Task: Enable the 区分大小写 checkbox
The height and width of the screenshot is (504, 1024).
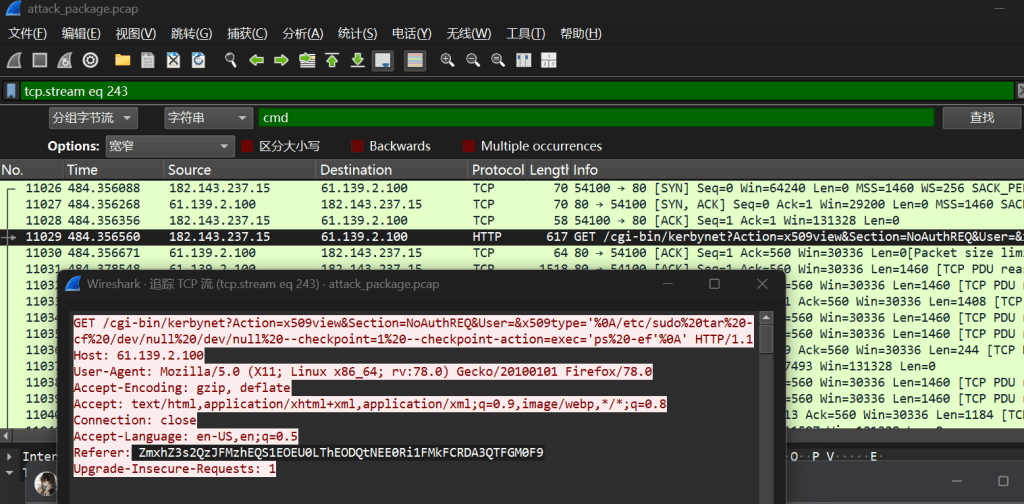Action: (247, 146)
